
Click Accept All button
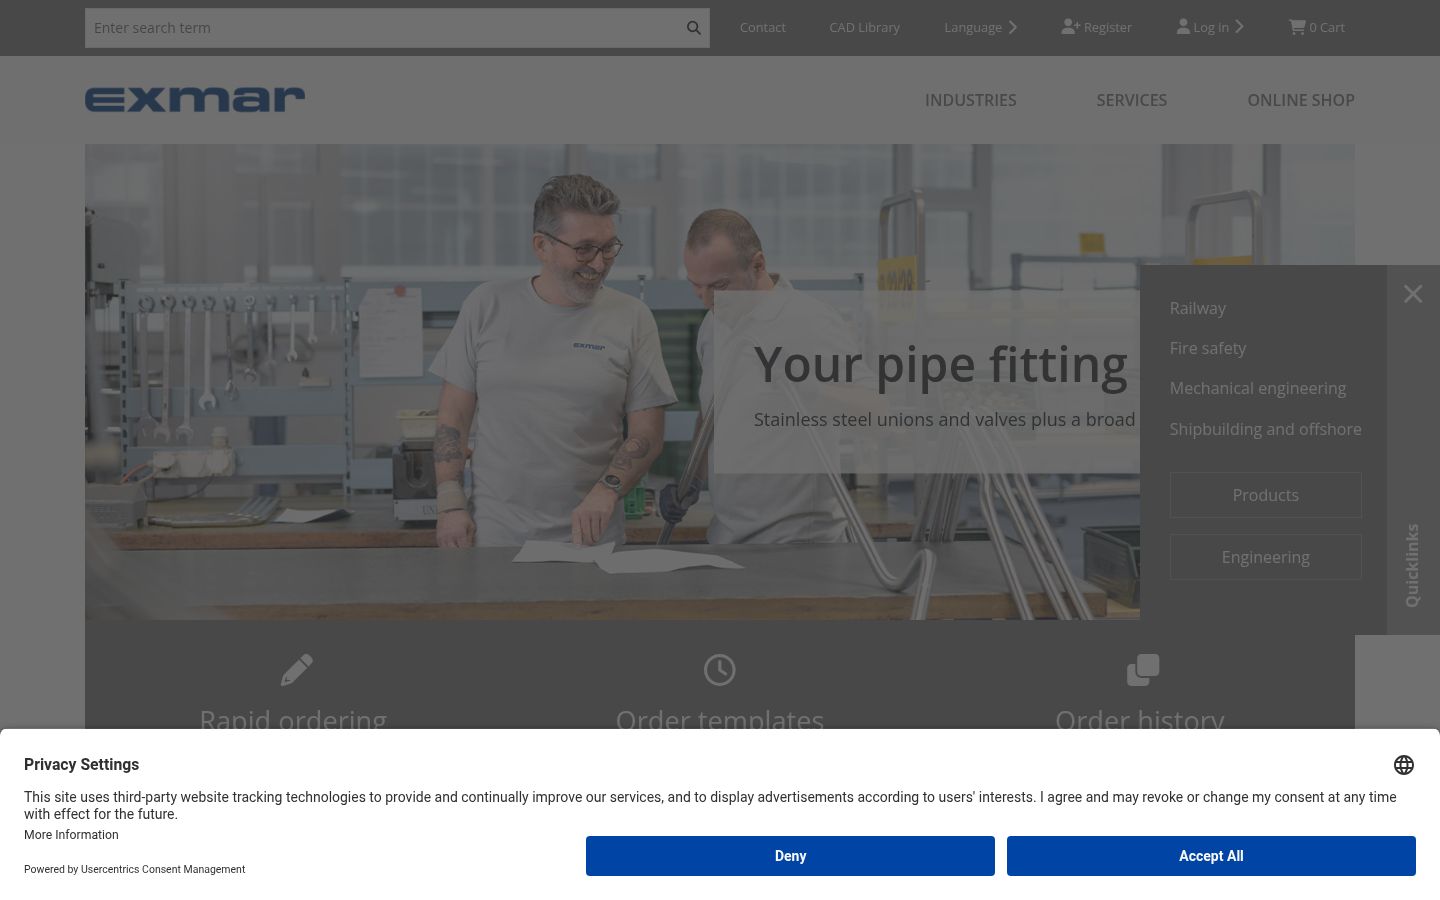[1211, 856]
